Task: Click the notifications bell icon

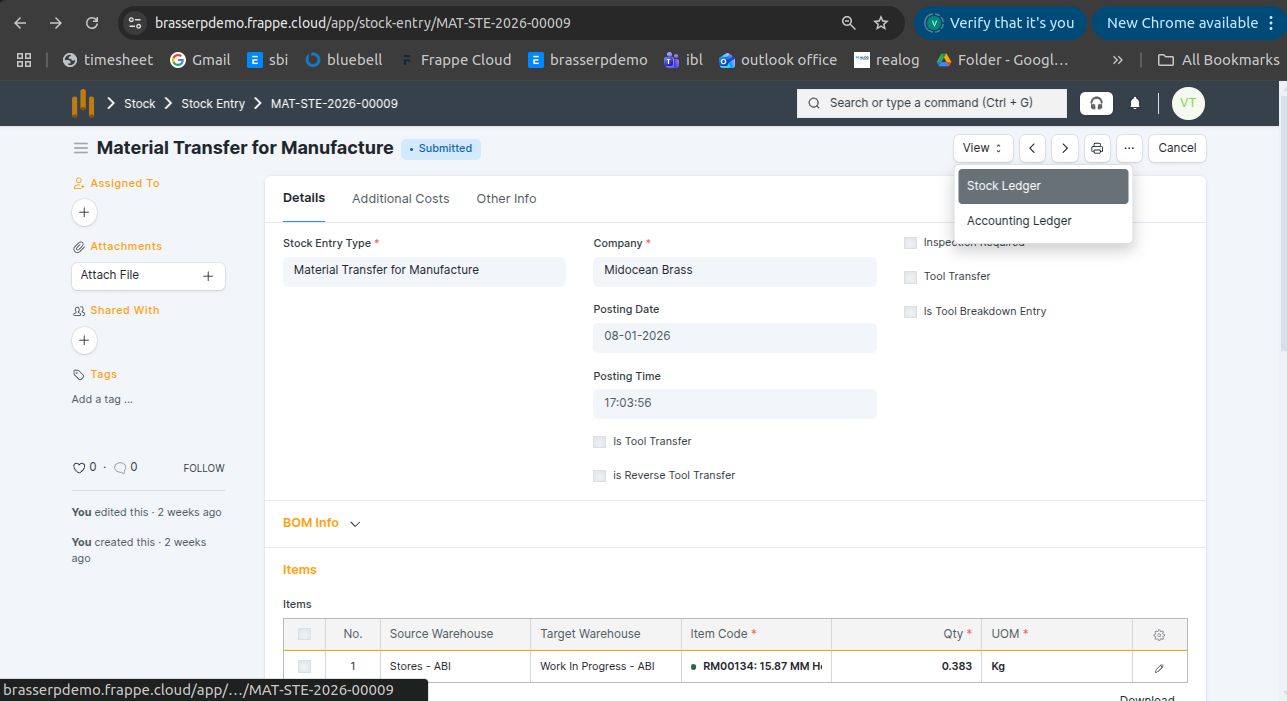Action: [x=1135, y=103]
